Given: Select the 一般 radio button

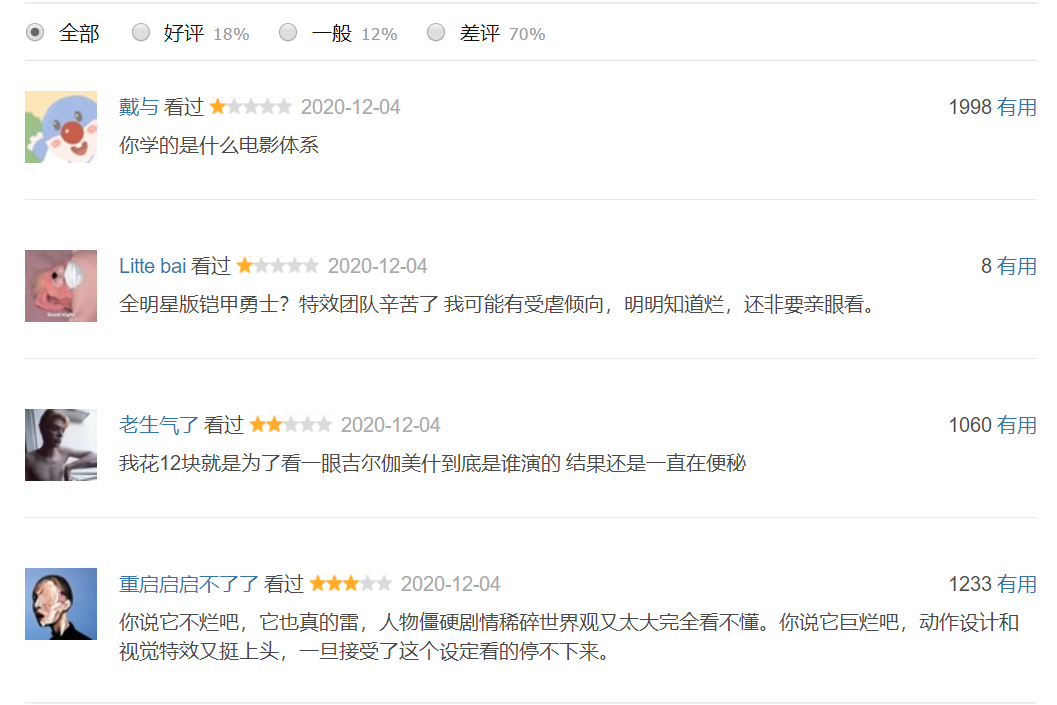Looking at the screenshot, I should pos(288,32).
